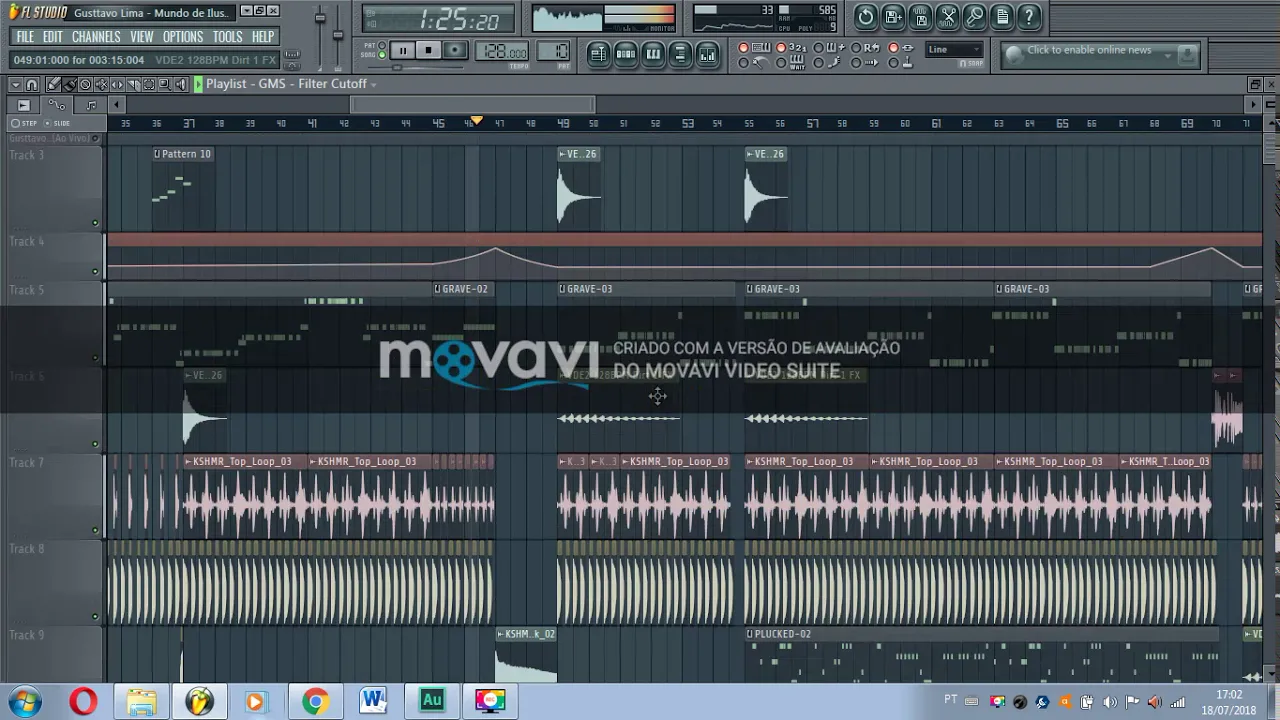1280x720 pixels.
Task: Open the Playlist window button
Action: pos(598,54)
